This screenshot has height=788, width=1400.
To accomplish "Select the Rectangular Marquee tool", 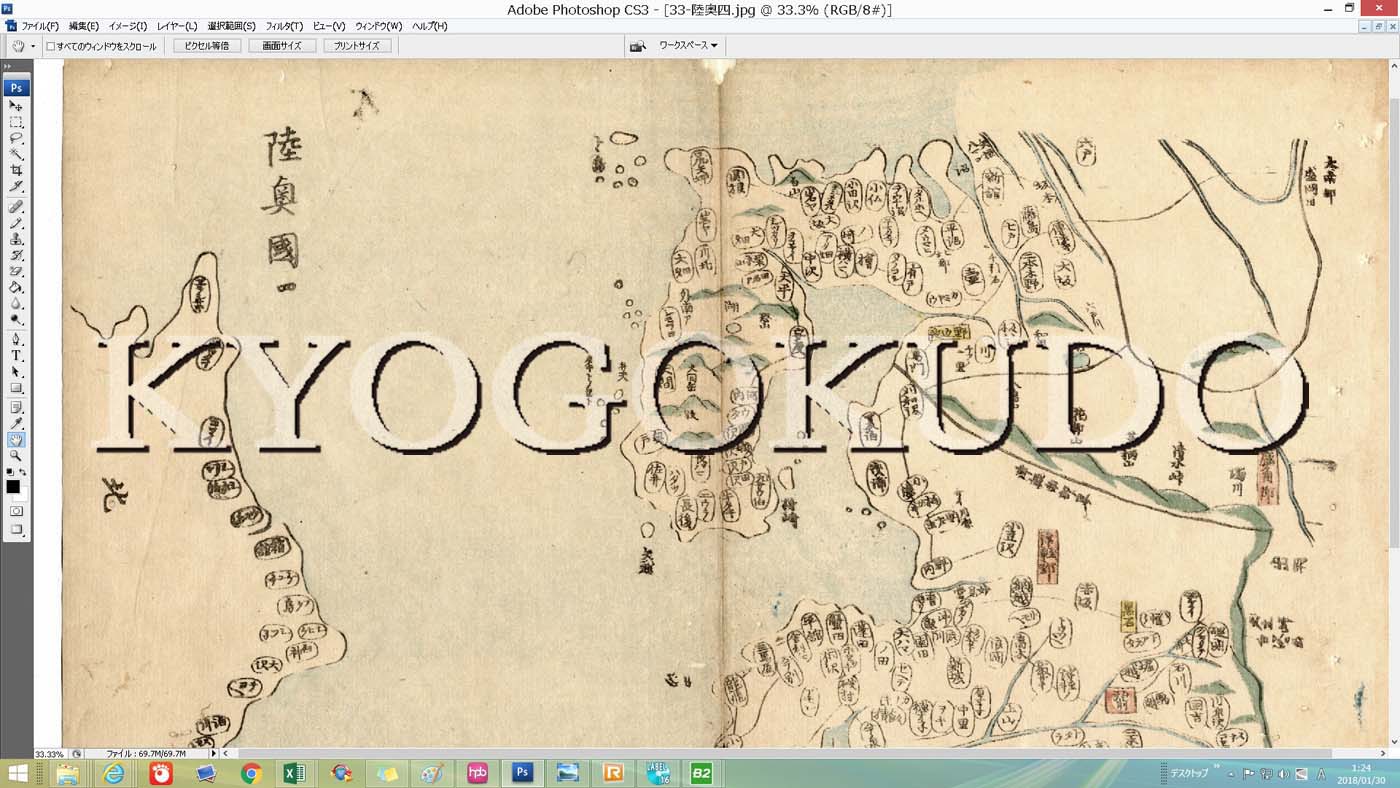I will pos(16,122).
